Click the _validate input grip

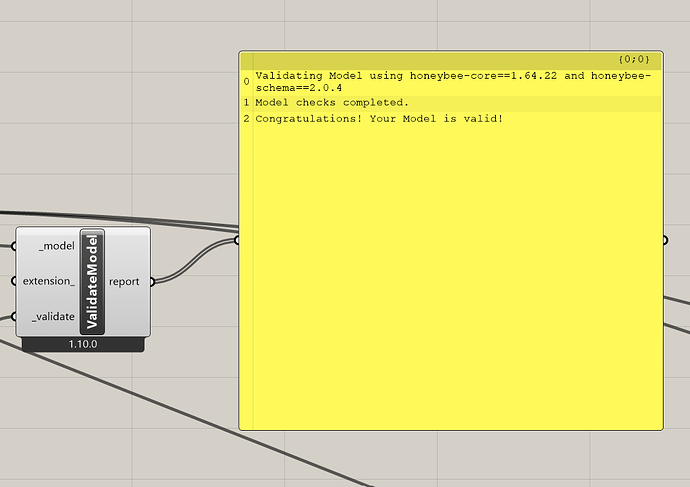click(14, 316)
